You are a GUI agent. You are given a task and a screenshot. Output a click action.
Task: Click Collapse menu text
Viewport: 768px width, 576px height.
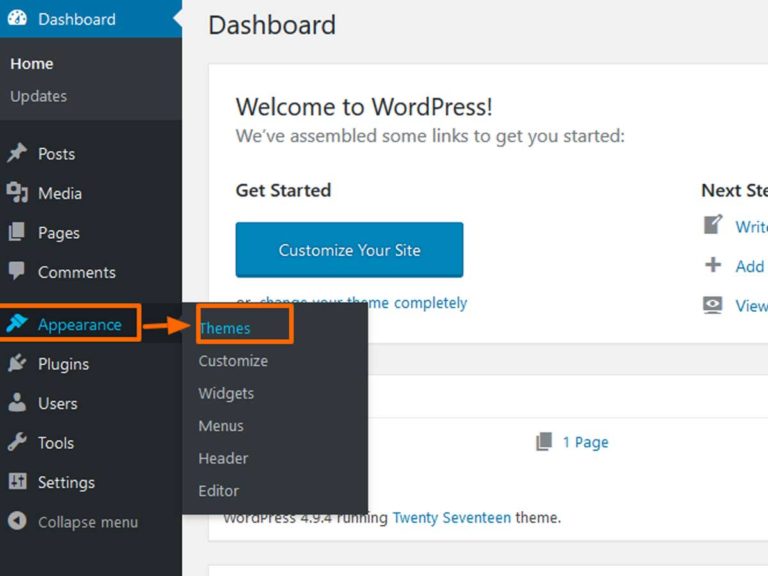88,522
